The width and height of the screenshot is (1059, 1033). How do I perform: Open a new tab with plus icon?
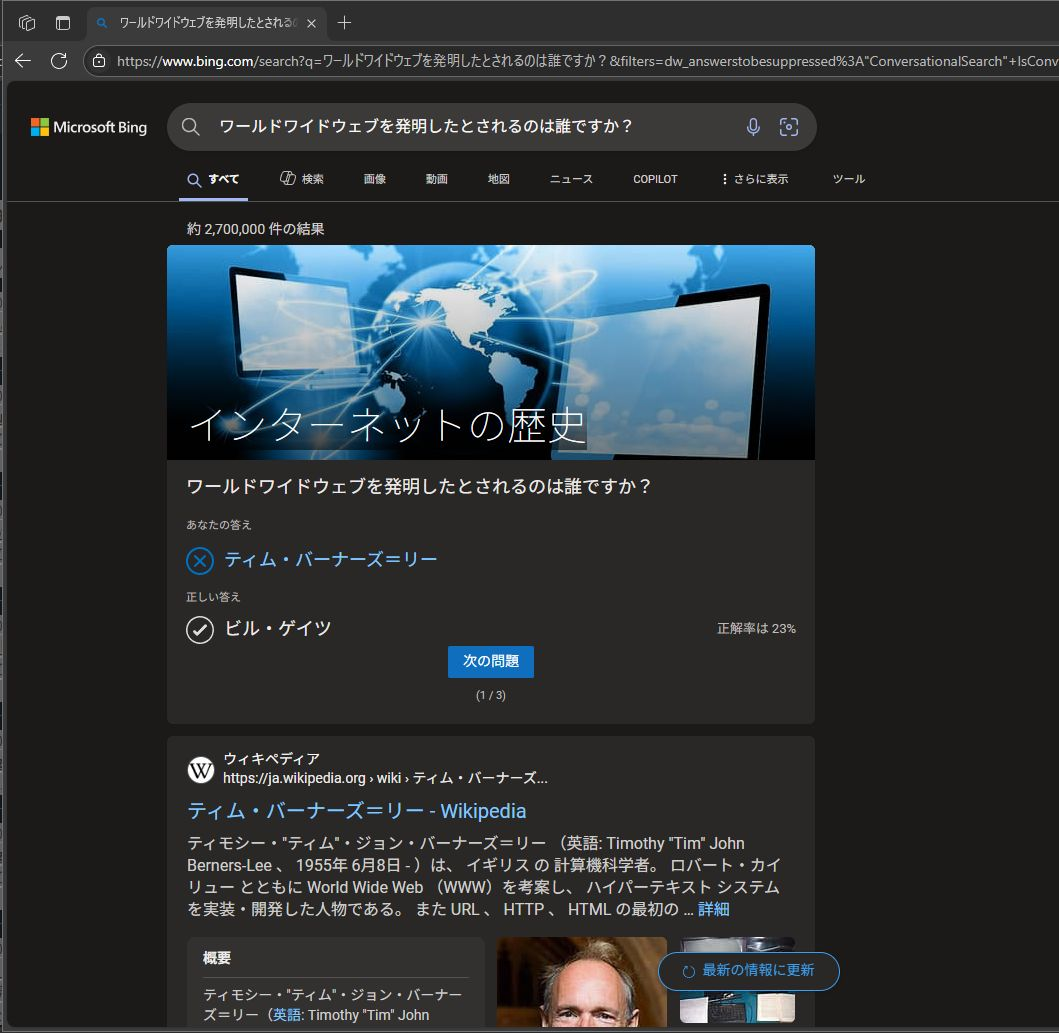(344, 23)
